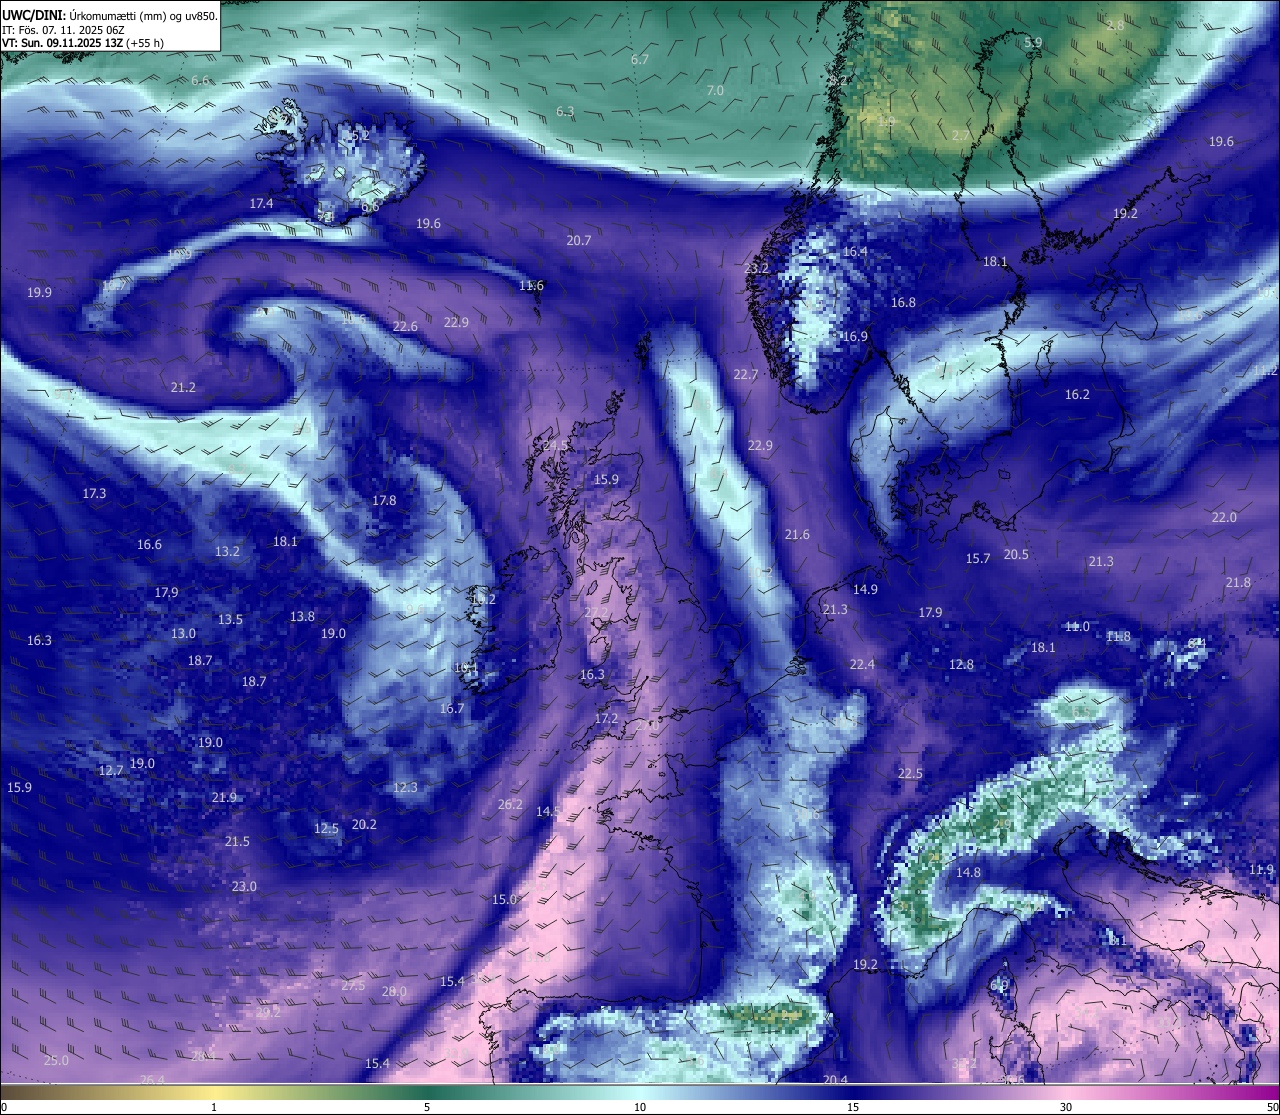Image resolution: width=1280 pixels, height=1115 pixels.
Task: Click the 15.7 value on the map
Action: [978, 559]
